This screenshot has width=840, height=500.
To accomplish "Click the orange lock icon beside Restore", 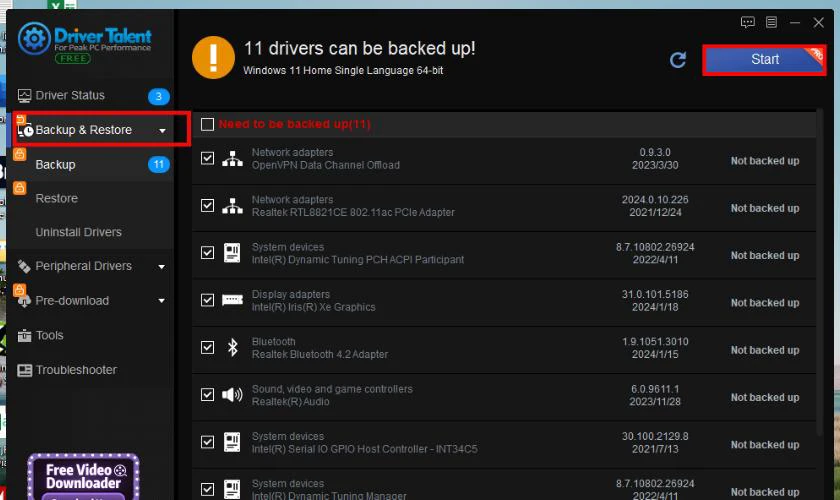I will [x=20, y=188].
